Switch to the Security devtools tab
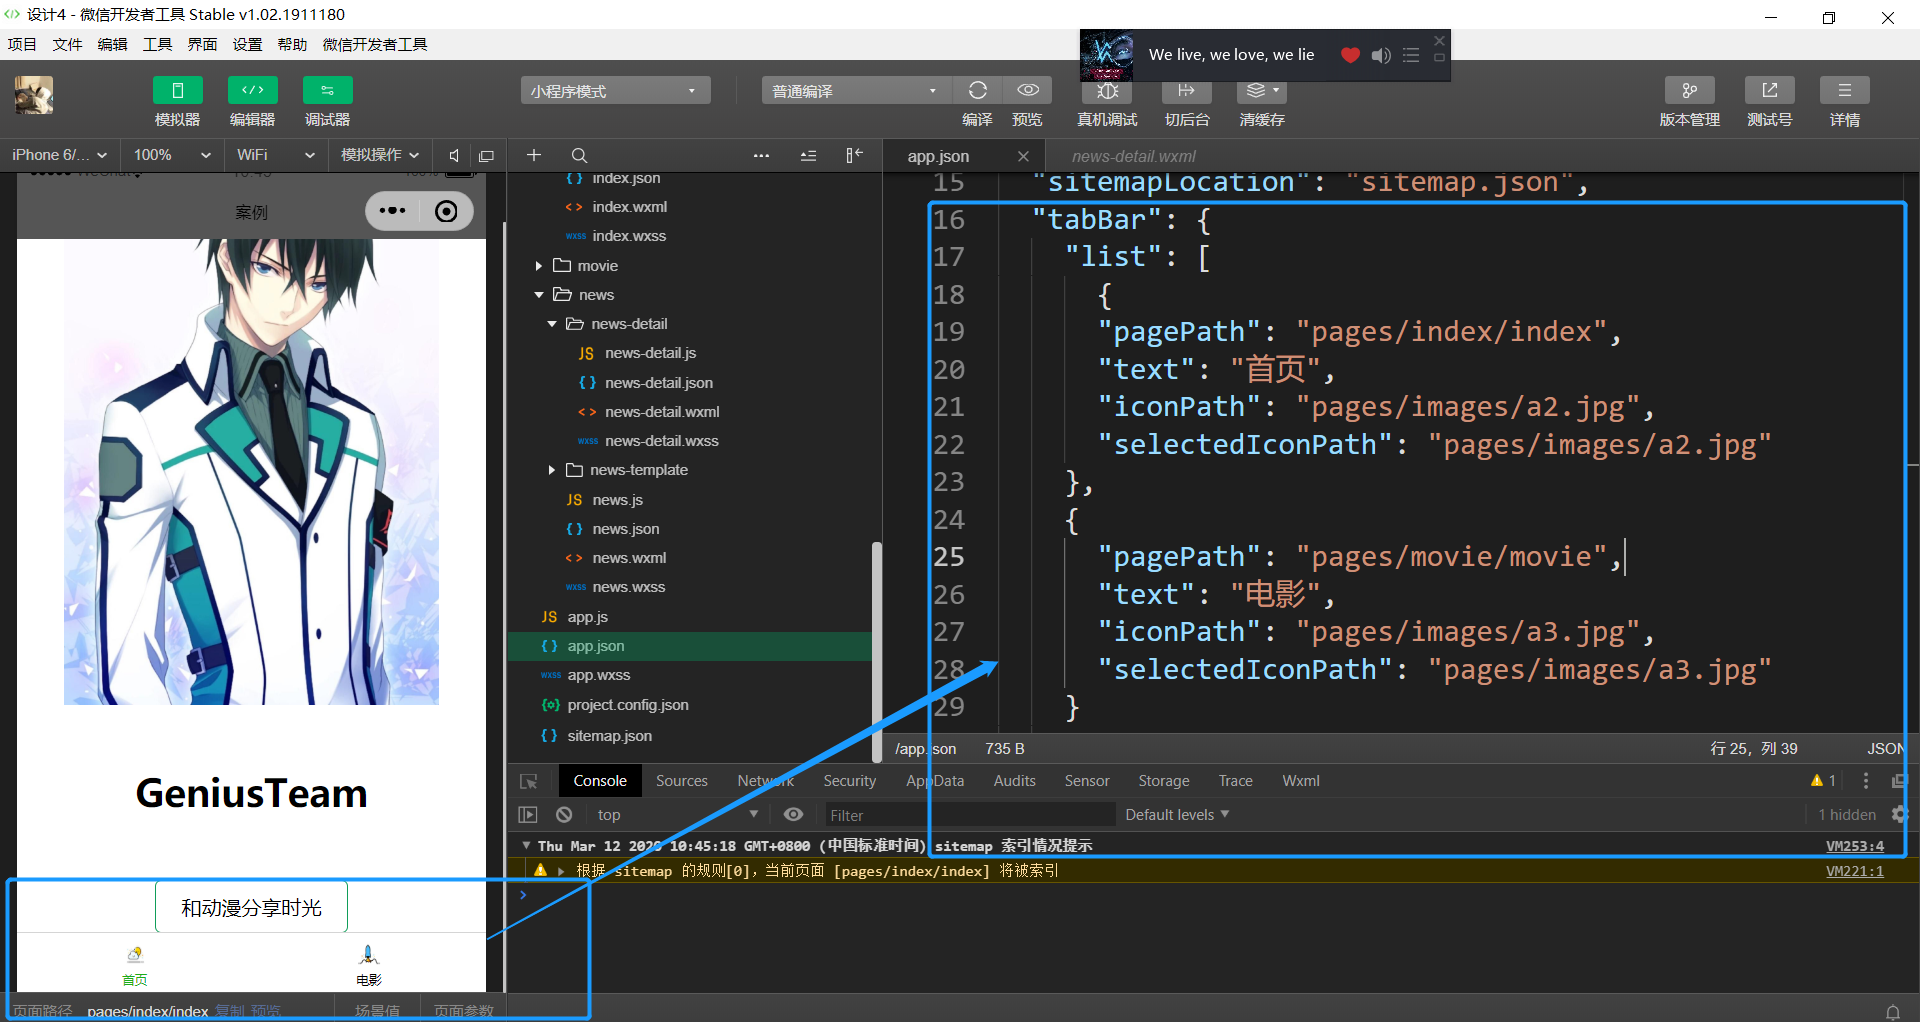1920x1022 pixels. [849, 781]
